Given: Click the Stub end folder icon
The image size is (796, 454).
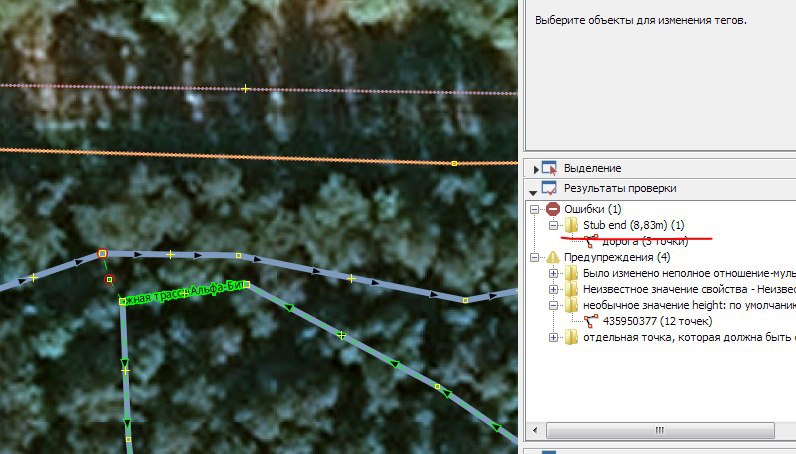Looking at the screenshot, I should pyautogui.click(x=571, y=226).
